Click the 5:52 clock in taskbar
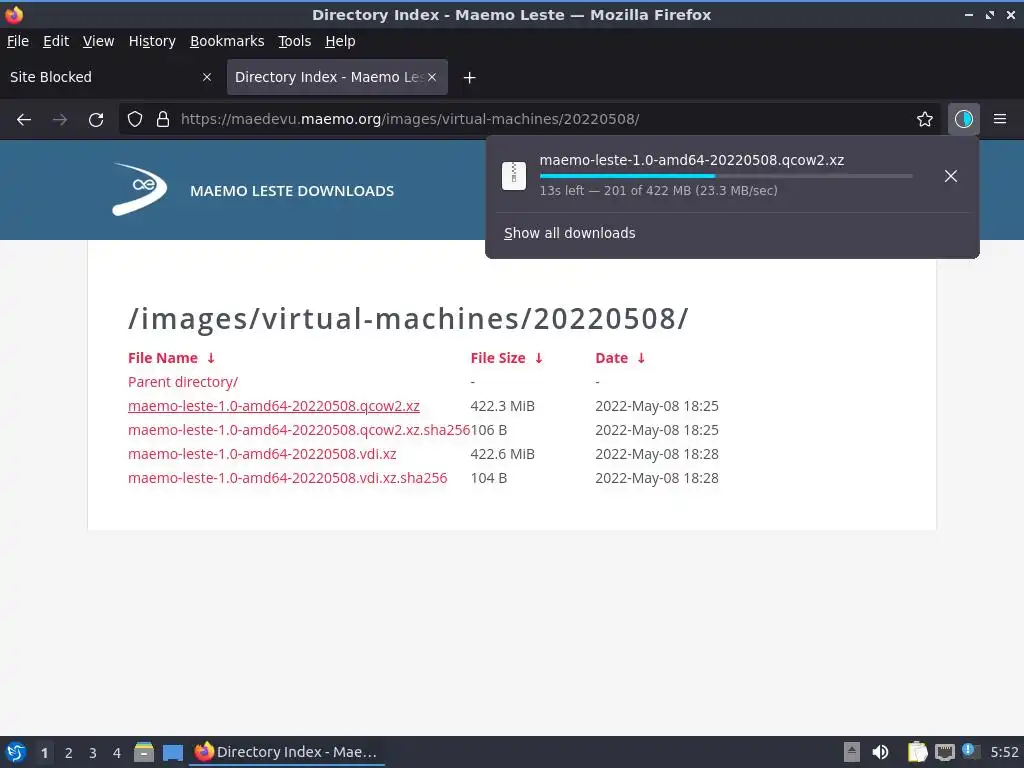 pyautogui.click(x=1004, y=752)
